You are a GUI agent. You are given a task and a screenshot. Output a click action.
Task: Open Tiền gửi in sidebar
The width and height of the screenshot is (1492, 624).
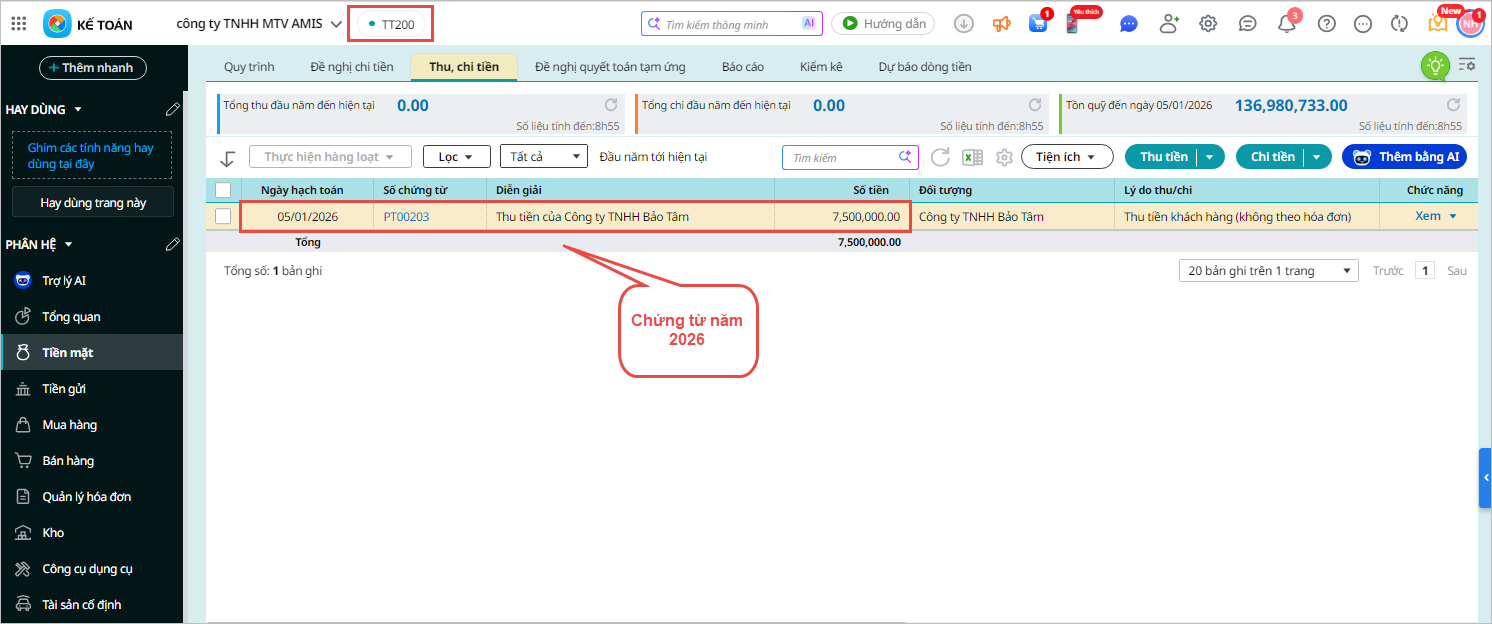(64, 389)
